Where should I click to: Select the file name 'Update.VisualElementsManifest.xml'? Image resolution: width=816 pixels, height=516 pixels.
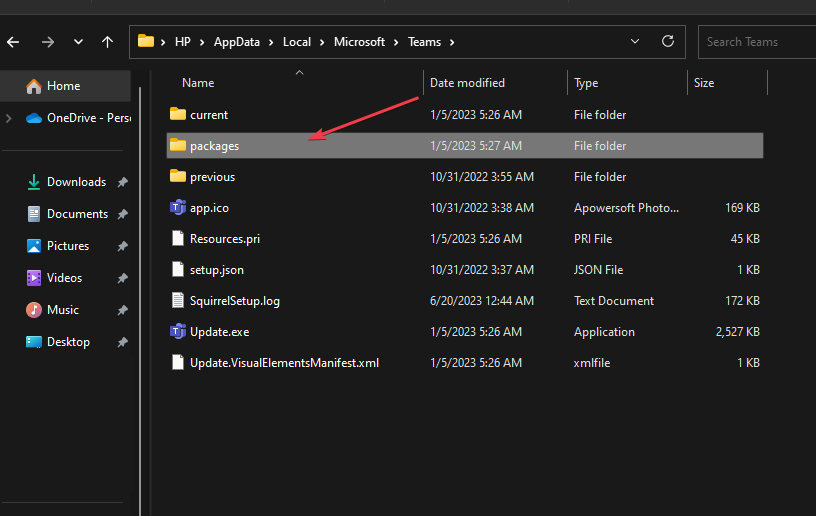[284, 363]
